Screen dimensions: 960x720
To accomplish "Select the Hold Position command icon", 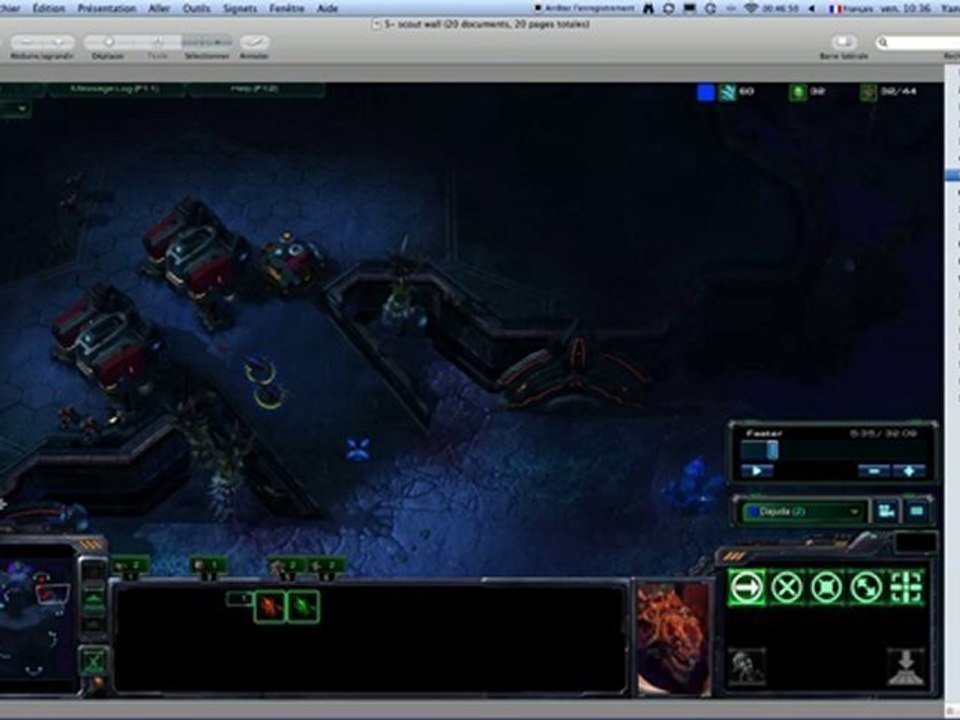I will tap(827, 588).
